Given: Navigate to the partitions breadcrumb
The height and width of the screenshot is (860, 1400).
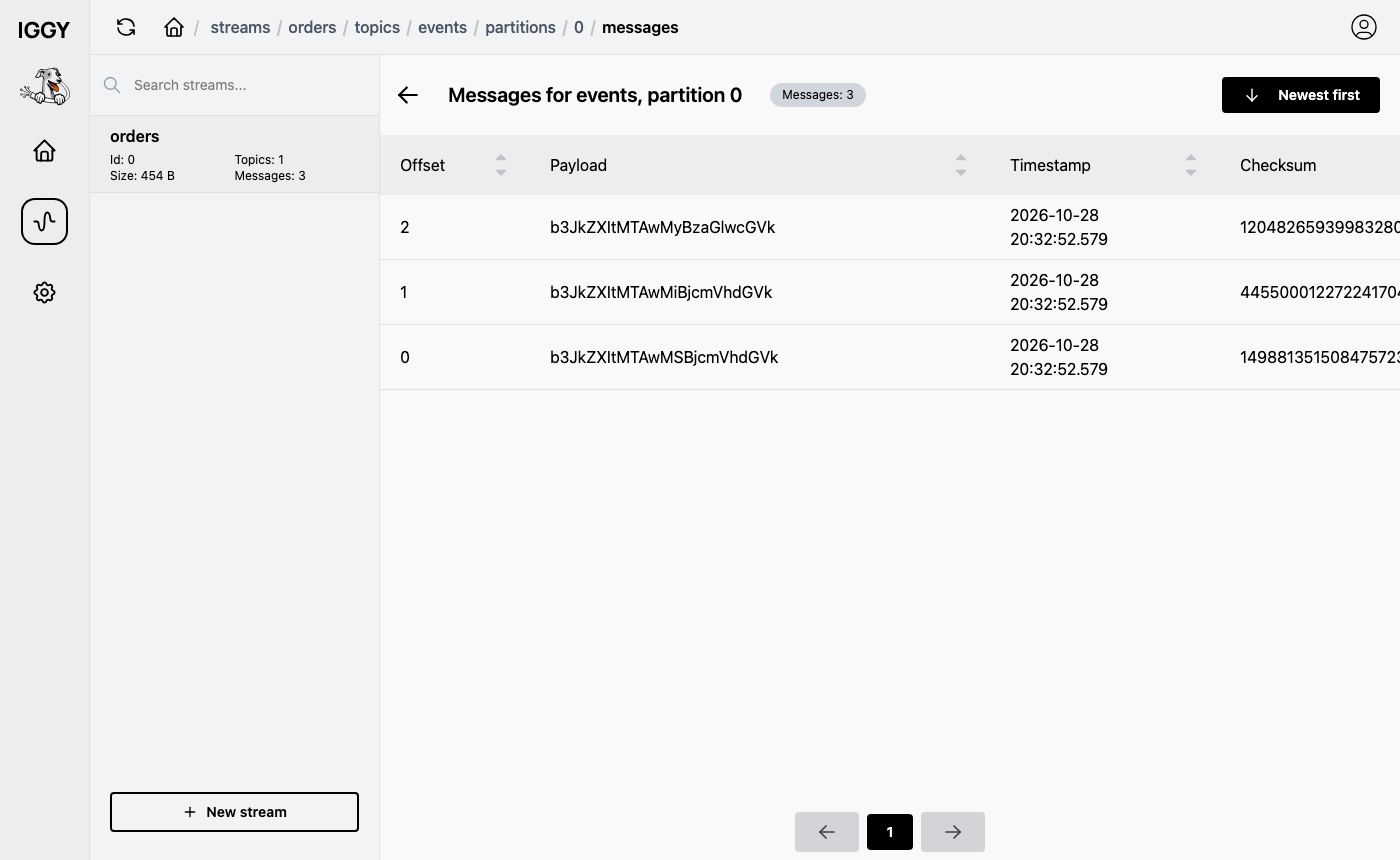Looking at the screenshot, I should [x=520, y=27].
